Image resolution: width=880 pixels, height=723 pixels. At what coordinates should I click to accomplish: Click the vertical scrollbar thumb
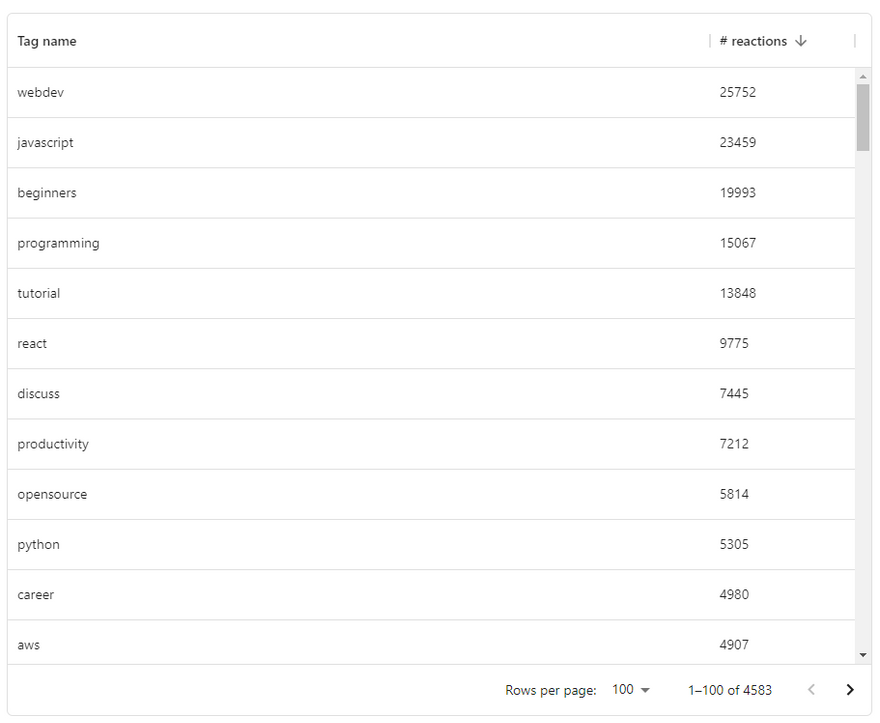point(863,117)
